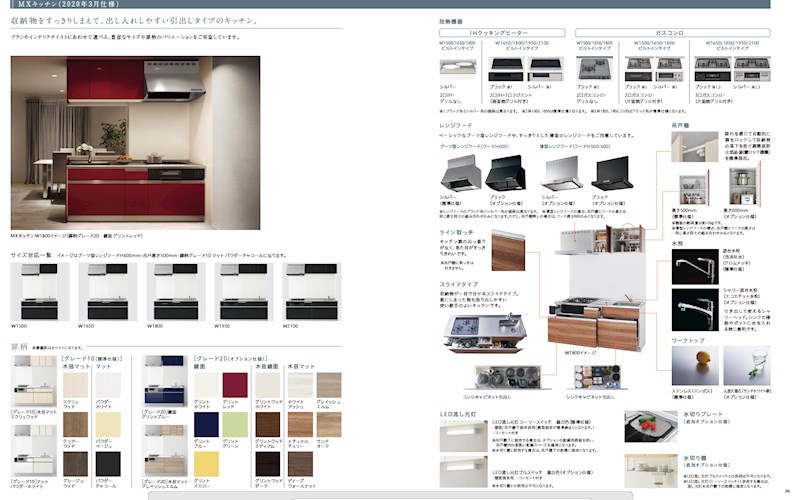Click the artificial marble worktop glass photo

(747, 366)
